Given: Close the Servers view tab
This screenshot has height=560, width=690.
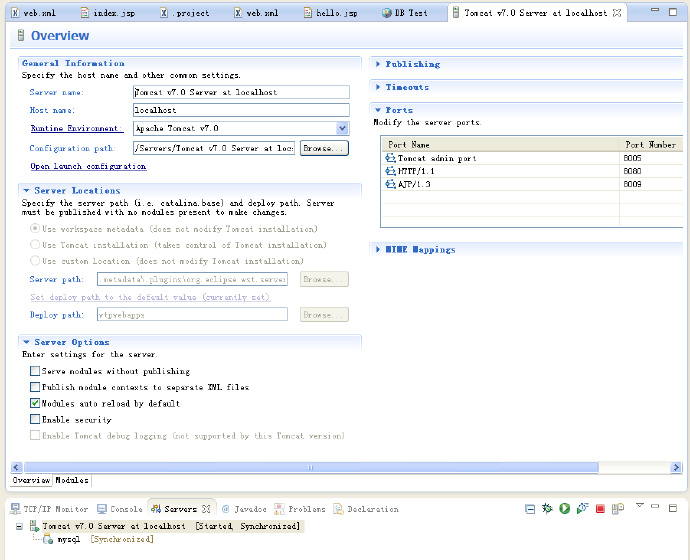Looking at the screenshot, I should coord(206,509).
